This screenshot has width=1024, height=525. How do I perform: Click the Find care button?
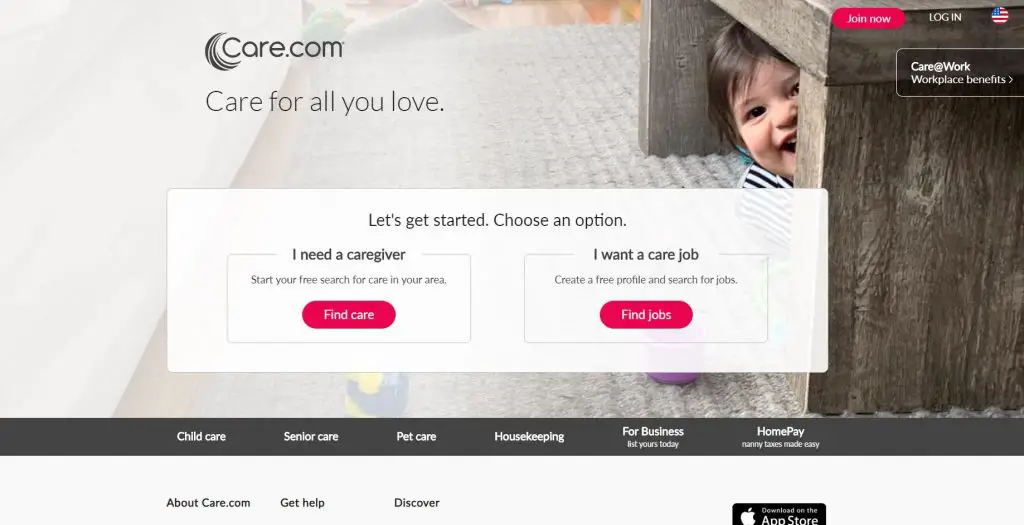tap(349, 315)
